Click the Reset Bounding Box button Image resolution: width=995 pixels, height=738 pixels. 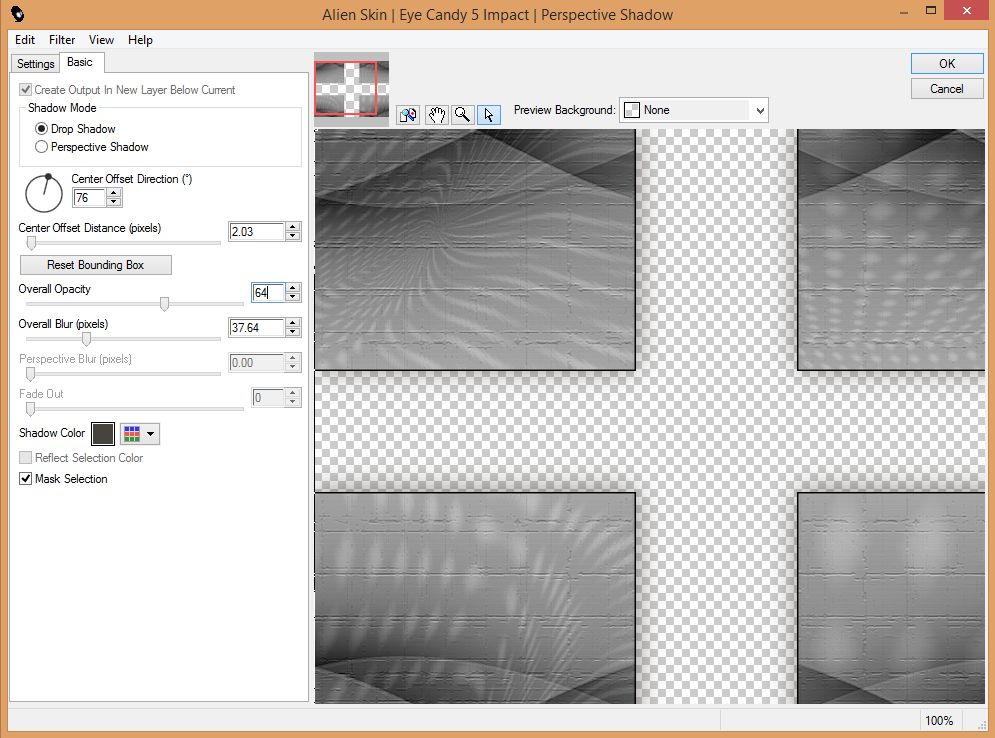coord(96,265)
